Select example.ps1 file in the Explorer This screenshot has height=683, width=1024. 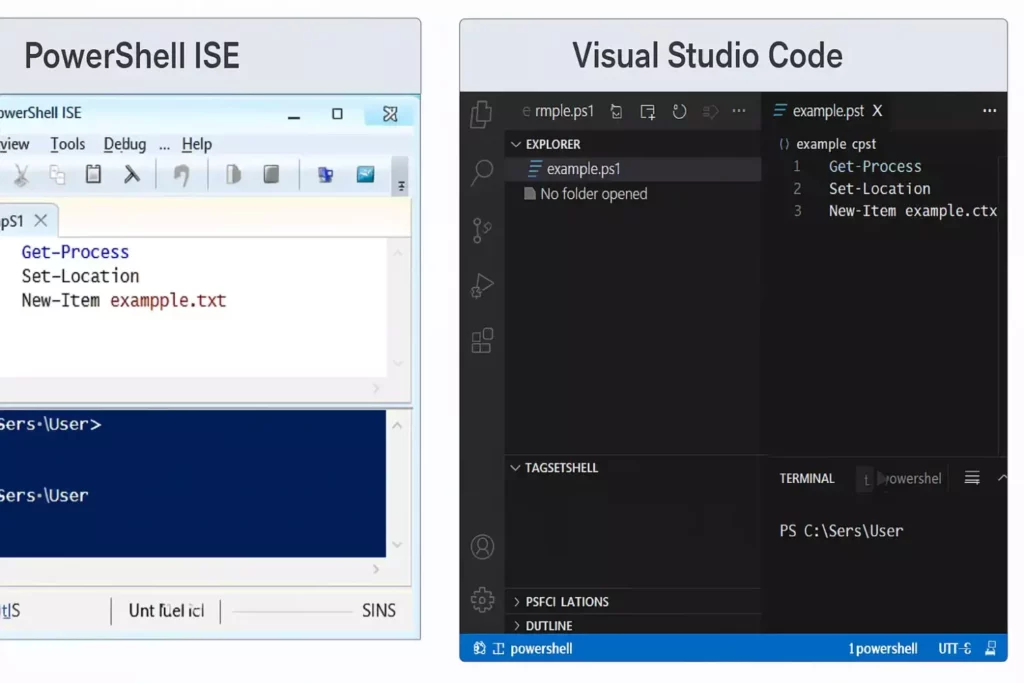[x=633, y=169]
